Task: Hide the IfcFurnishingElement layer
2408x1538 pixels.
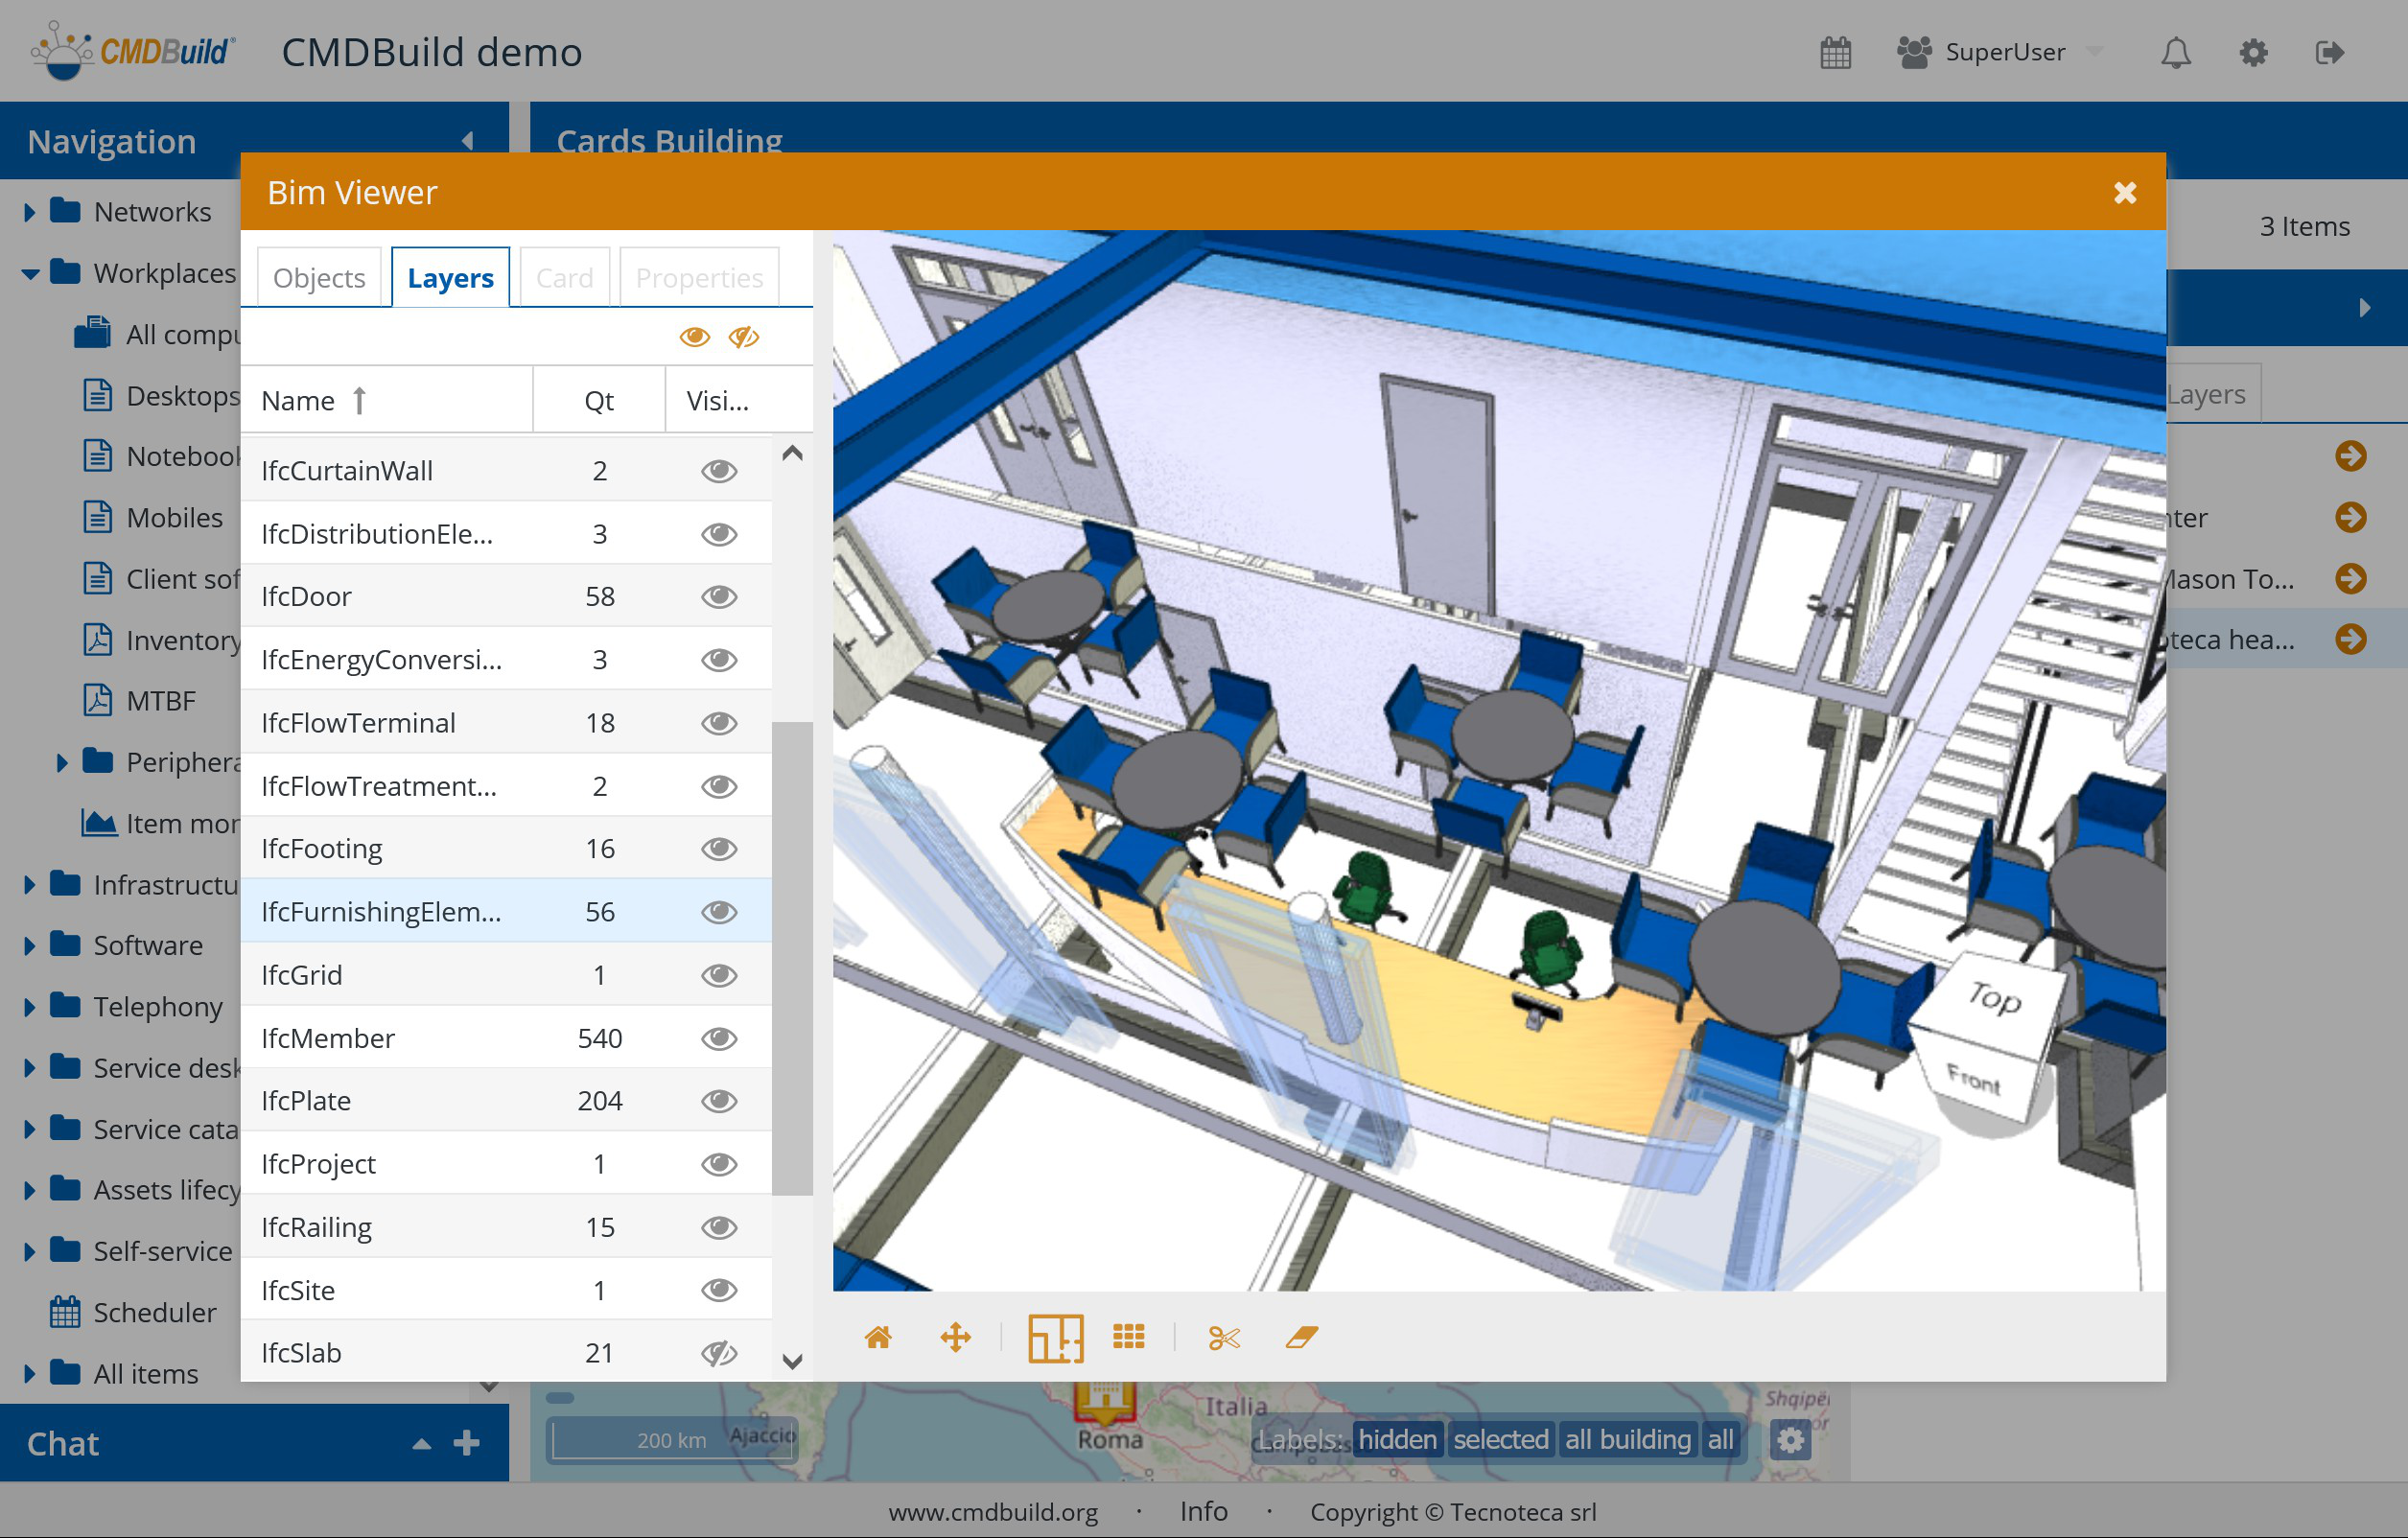Action: click(x=718, y=911)
